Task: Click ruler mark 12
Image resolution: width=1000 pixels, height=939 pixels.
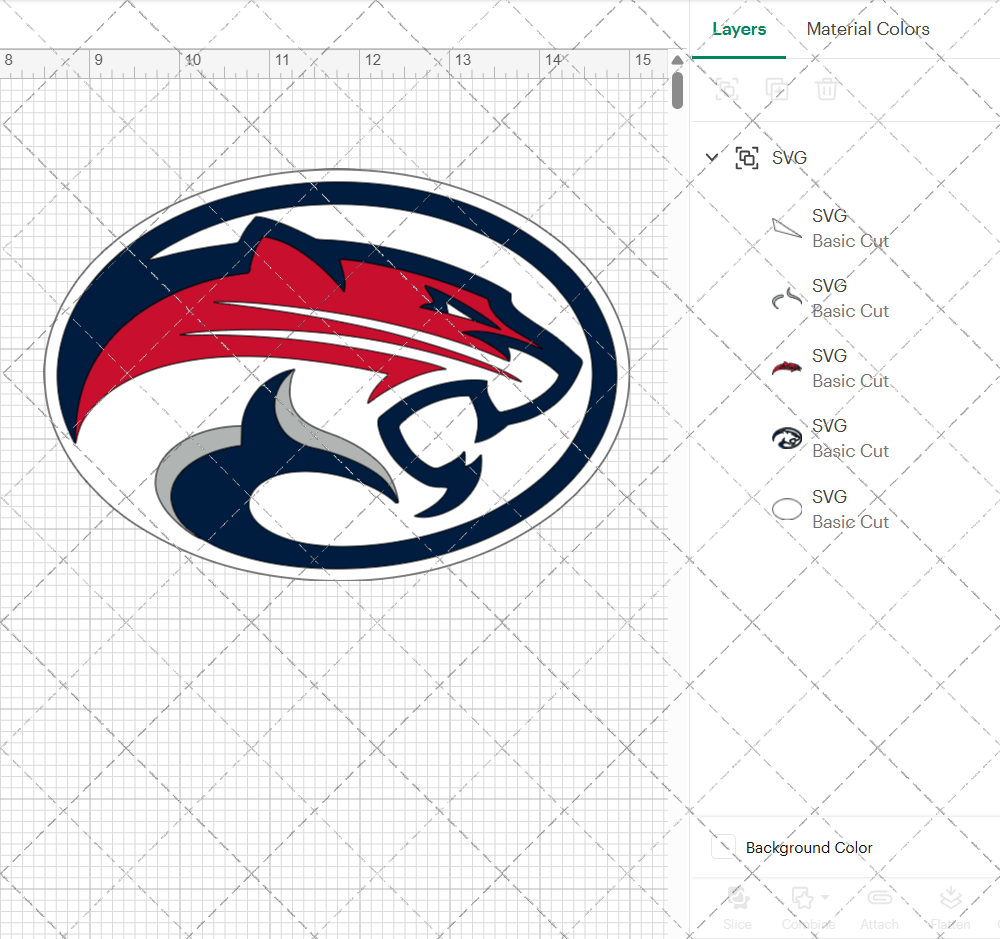Action: (372, 60)
